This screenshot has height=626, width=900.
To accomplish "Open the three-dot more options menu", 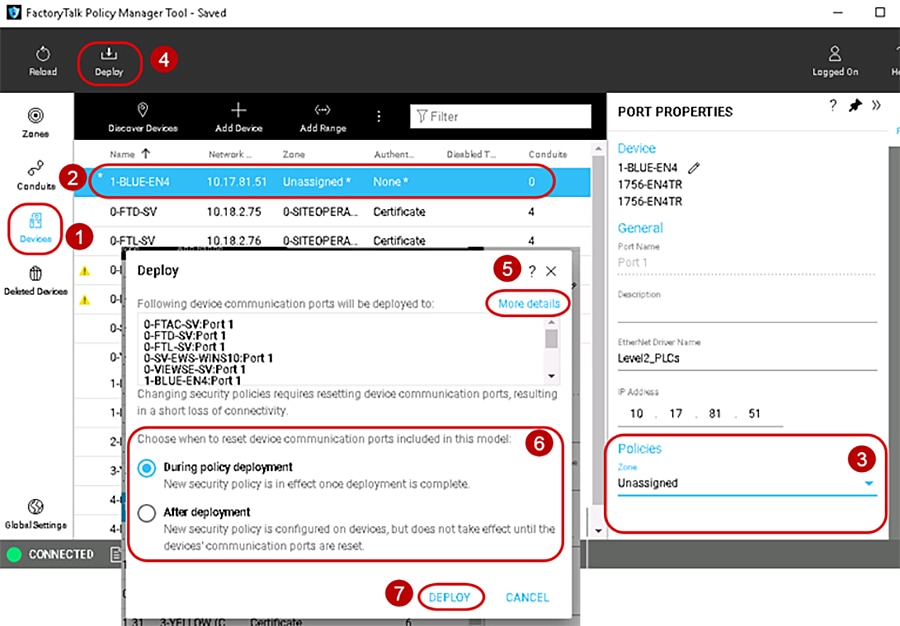I will [379, 116].
